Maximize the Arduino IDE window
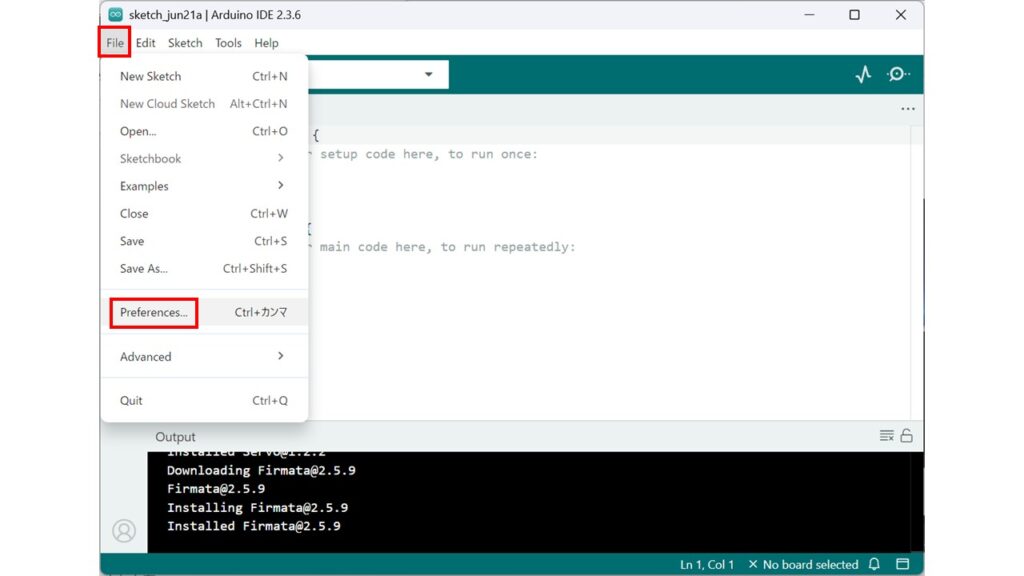1024x576 pixels. coord(854,14)
